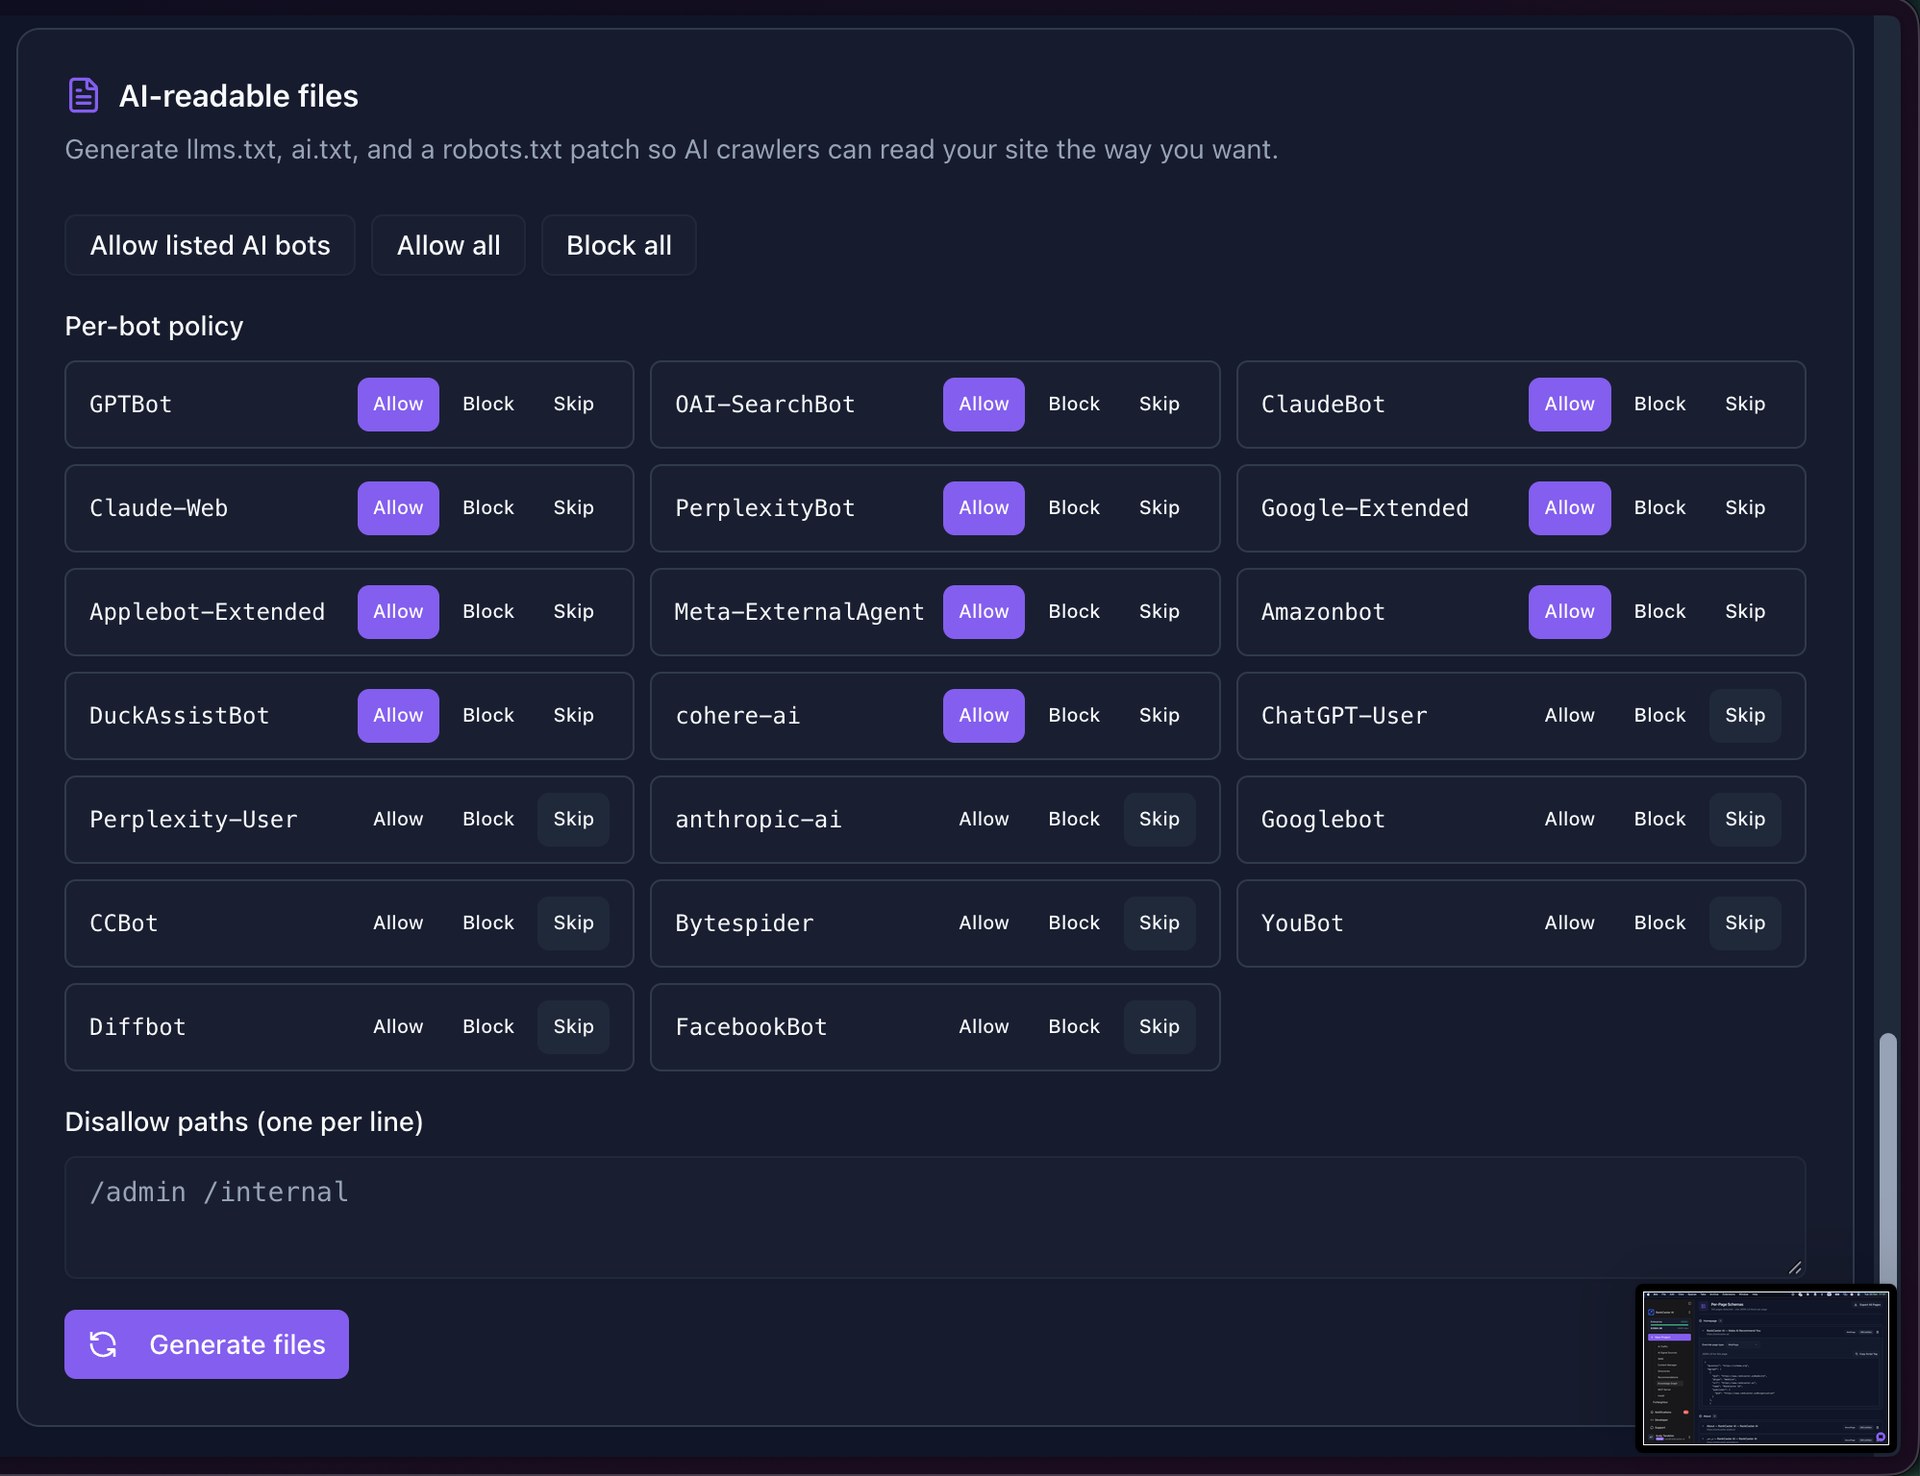
Task: Set OAI-SearchBot policy to Skip
Action: coord(1159,404)
